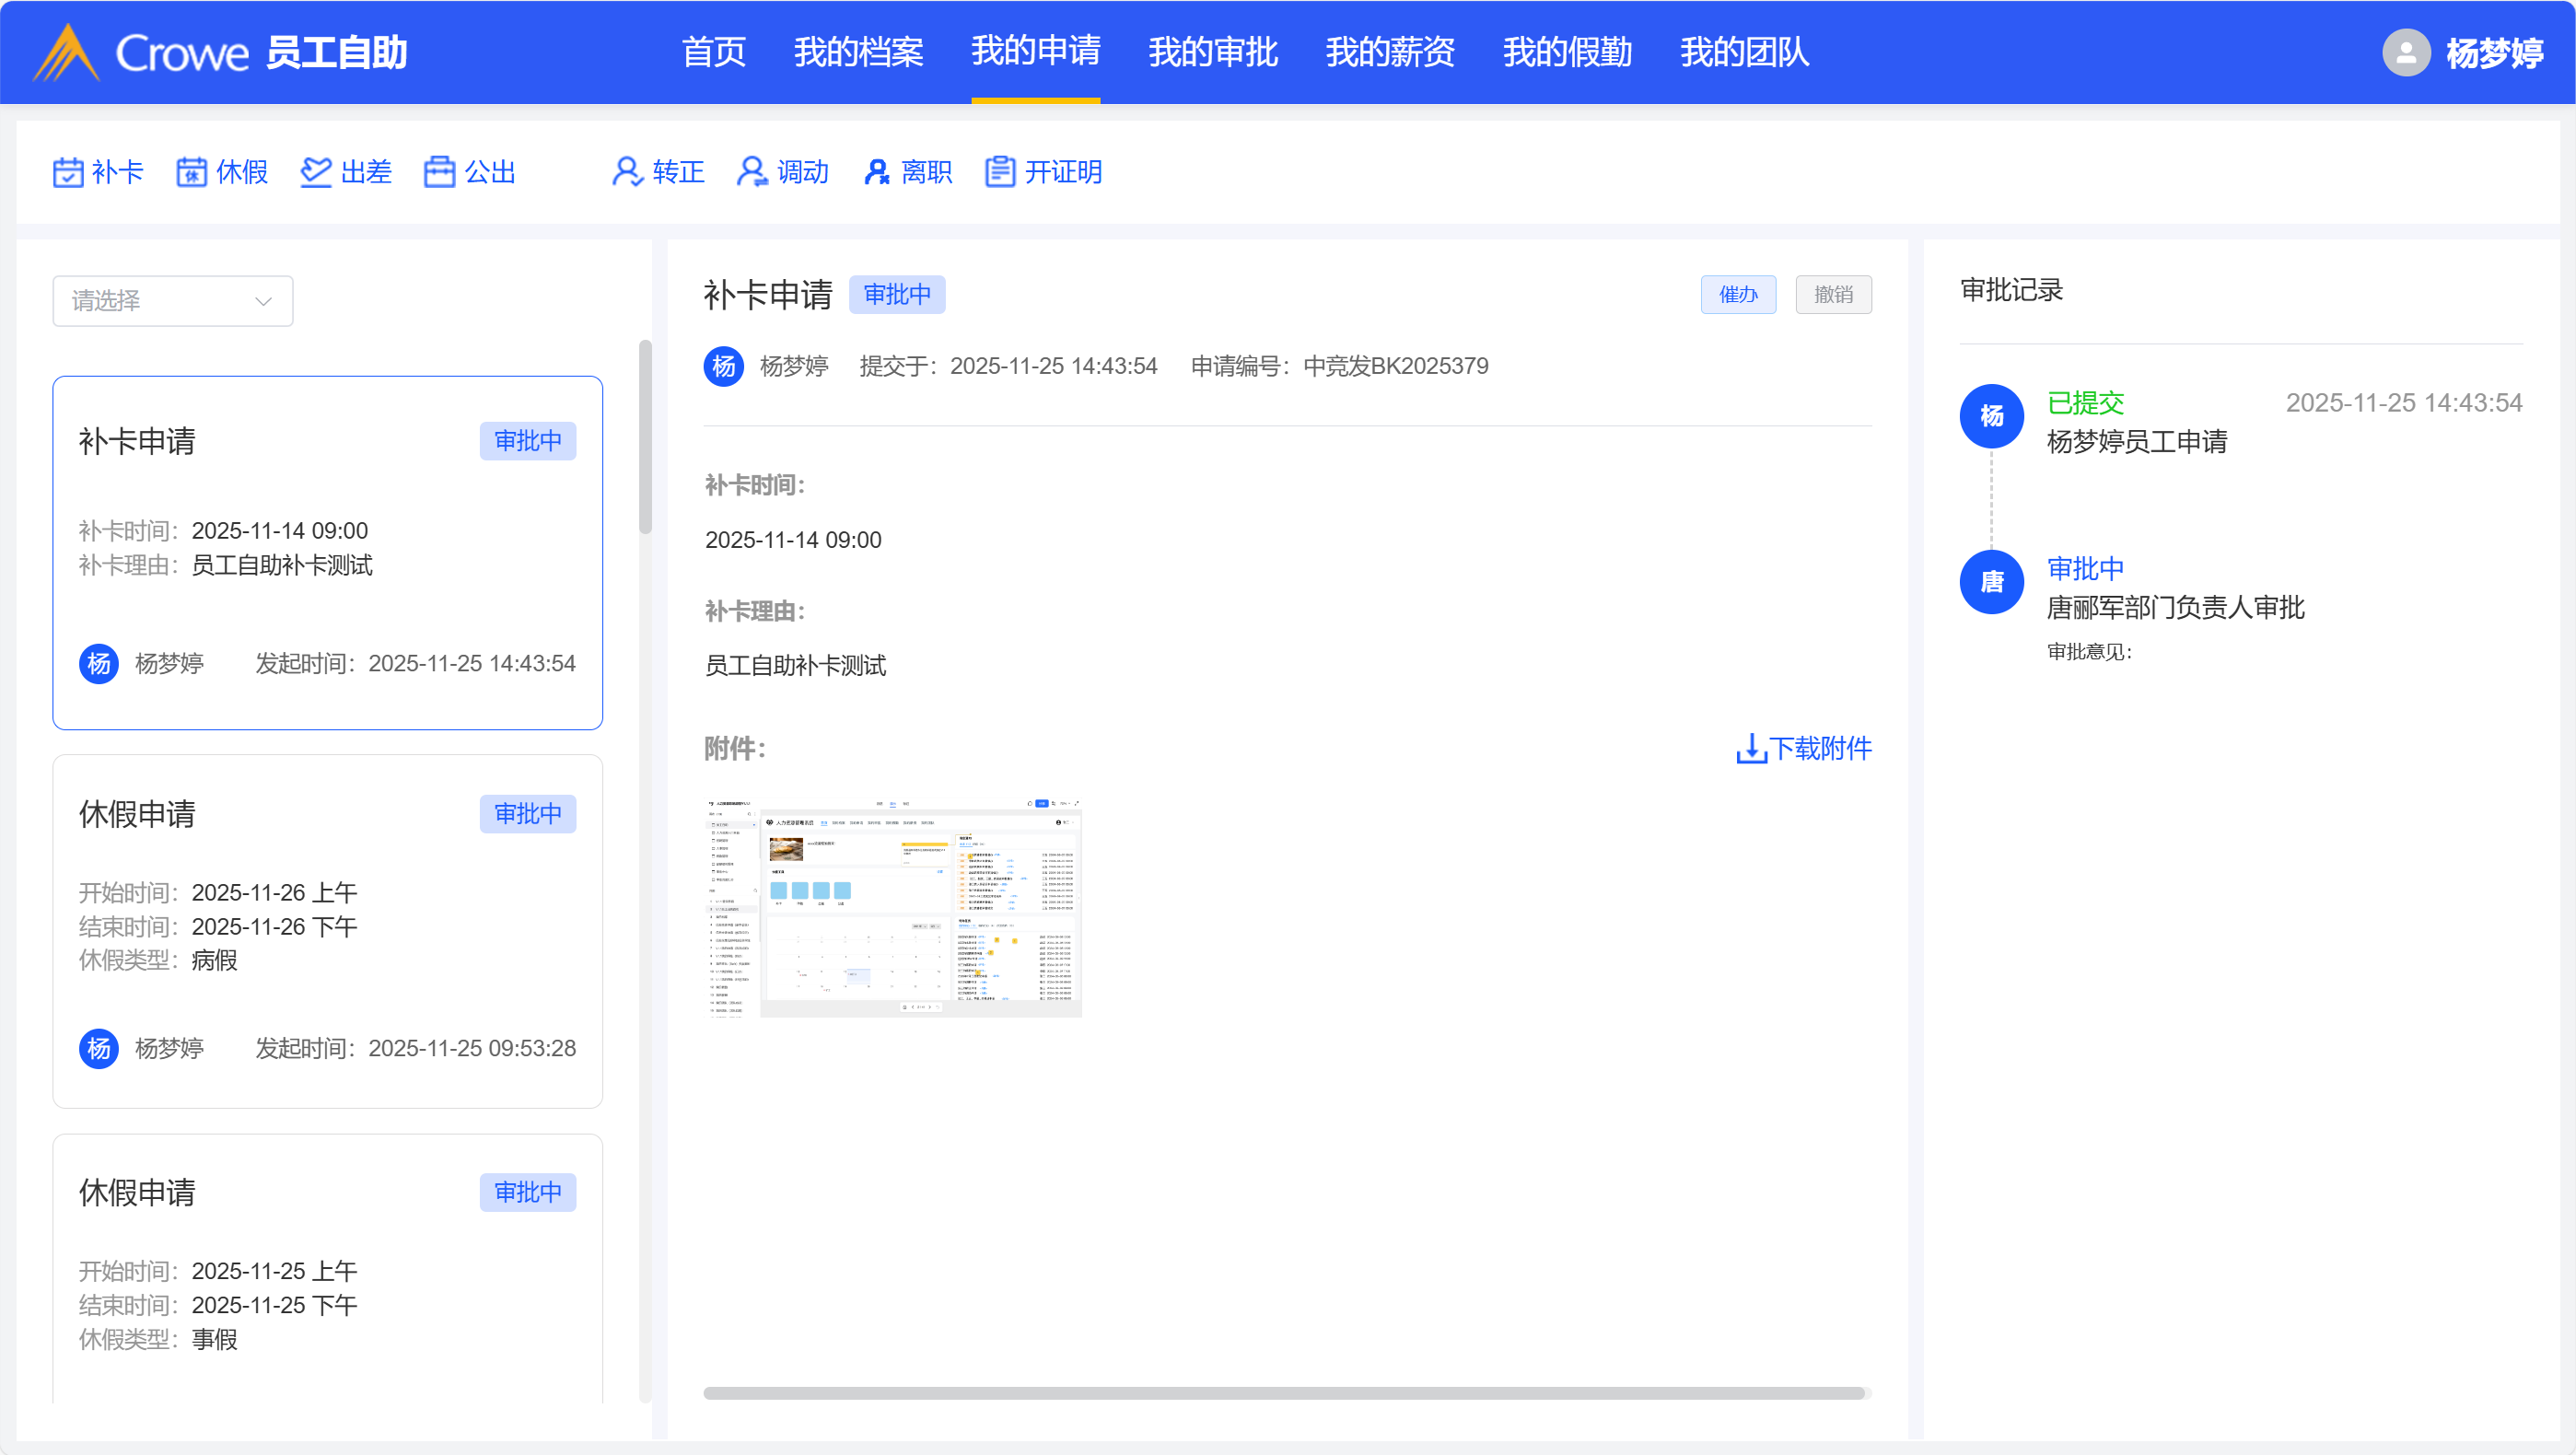This screenshot has height=1455, width=2576.
Task: Click the 出差 business trip icon
Action: [315, 172]
